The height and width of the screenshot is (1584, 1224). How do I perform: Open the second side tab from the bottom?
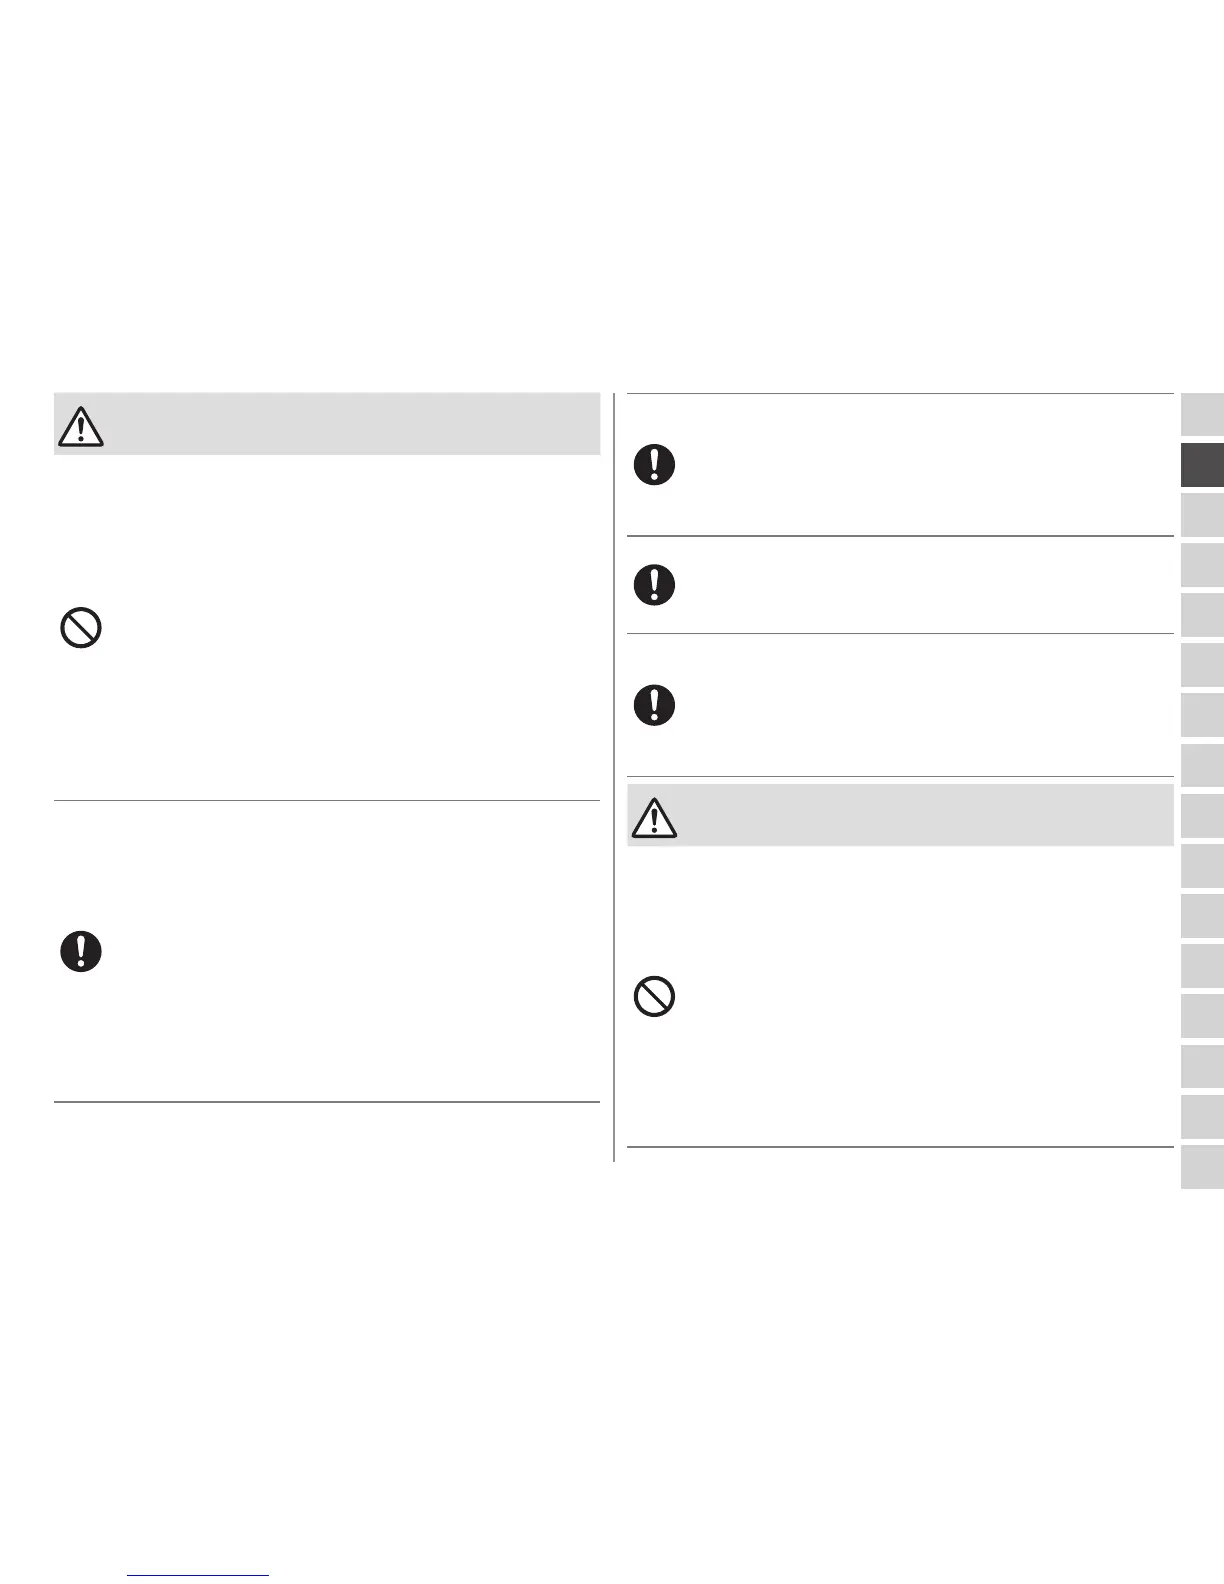coord(1202,1116)
